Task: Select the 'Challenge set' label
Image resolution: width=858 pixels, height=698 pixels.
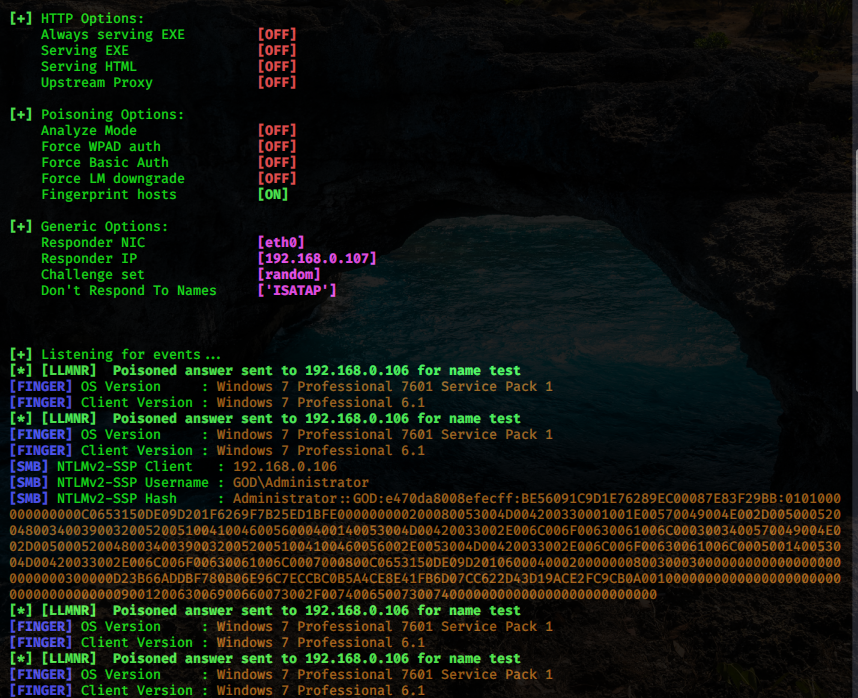Action: [x=93, y=275]
